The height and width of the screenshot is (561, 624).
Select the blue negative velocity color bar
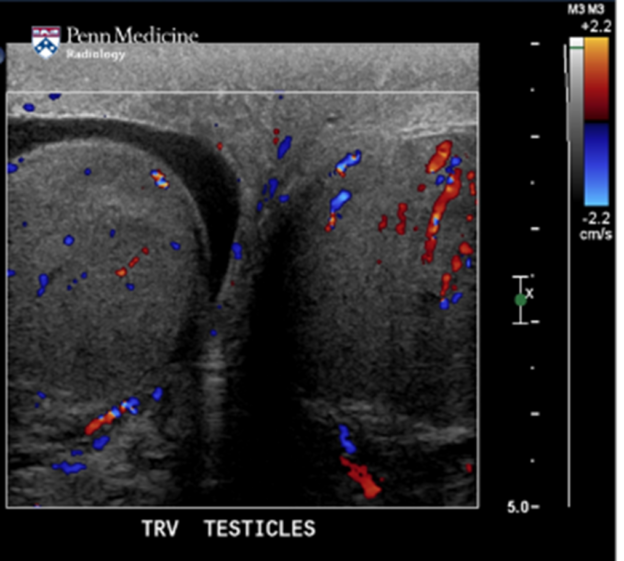[596, 163]
